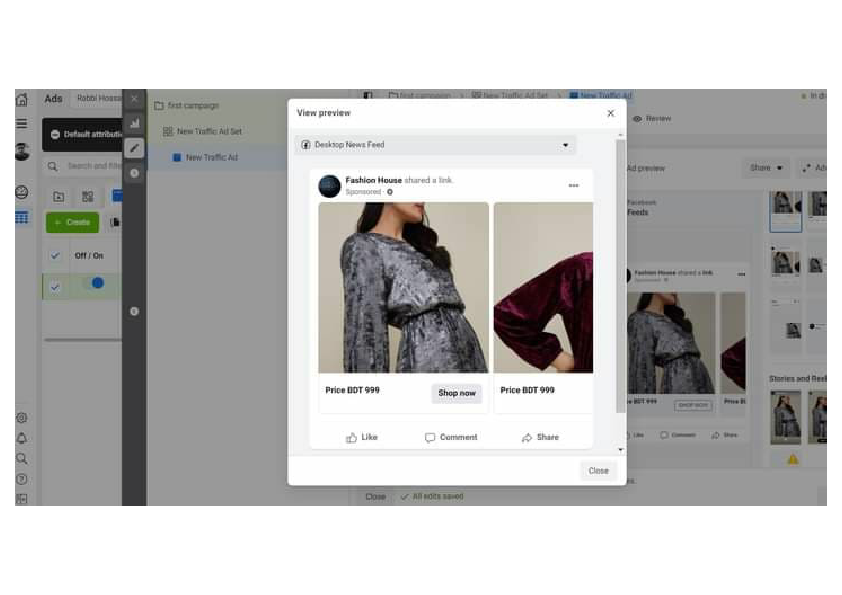Open the settings gear in left sidebar
The image size is (842, 595).
click(x=22, y=418)
